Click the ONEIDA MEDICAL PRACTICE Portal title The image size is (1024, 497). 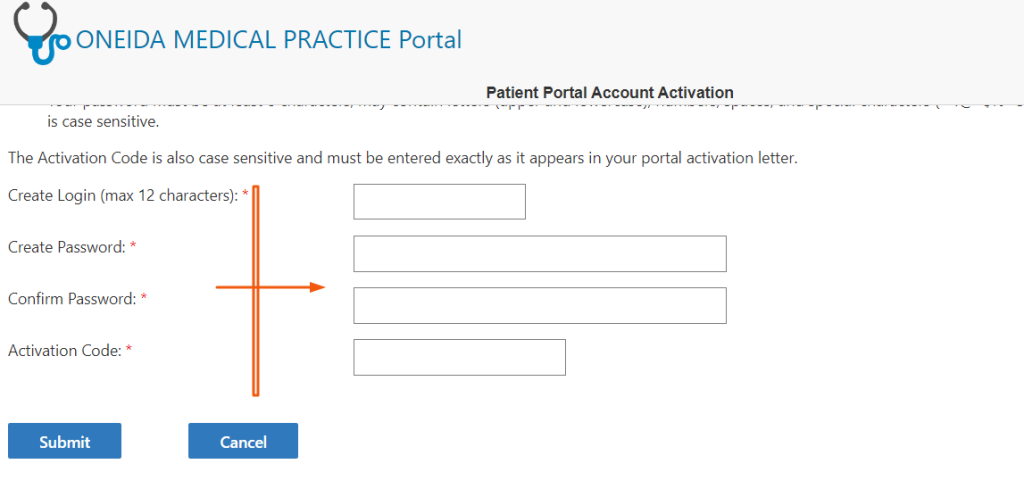pyautogui.click(x=269, y=40)
